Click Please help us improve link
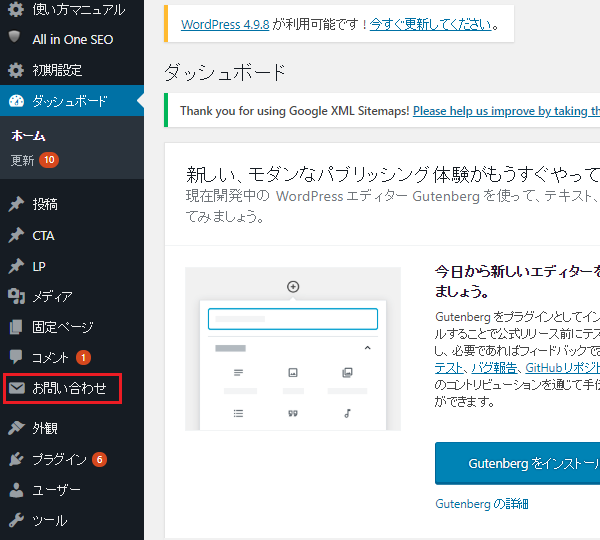The image size is (600, 540). [x=506, y=111]
